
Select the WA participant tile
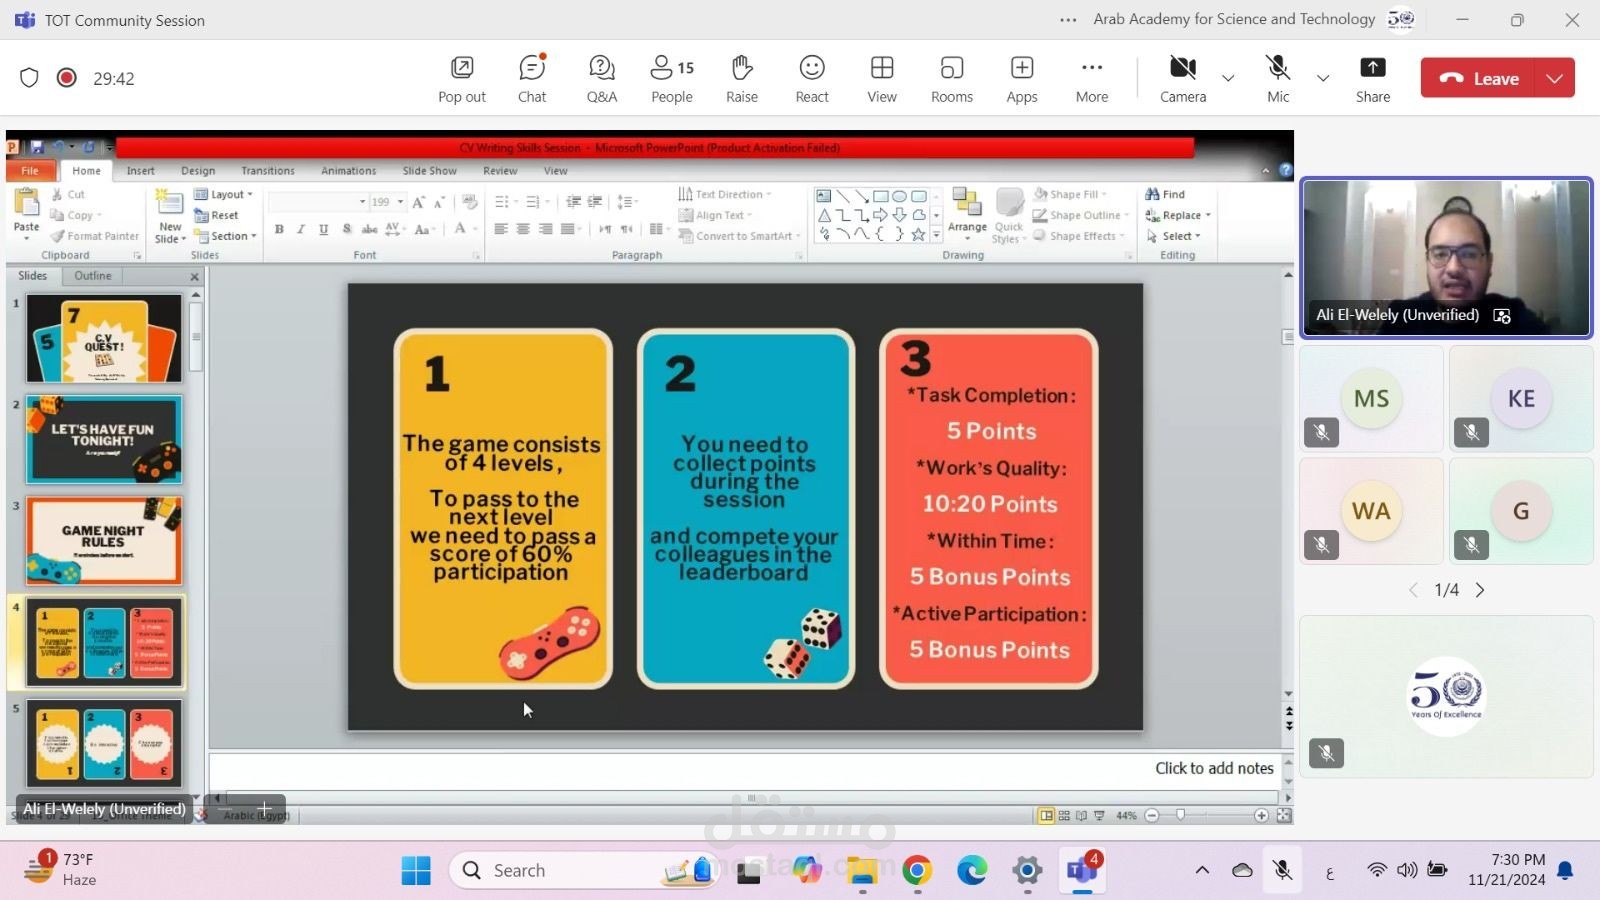(1371, 511)
